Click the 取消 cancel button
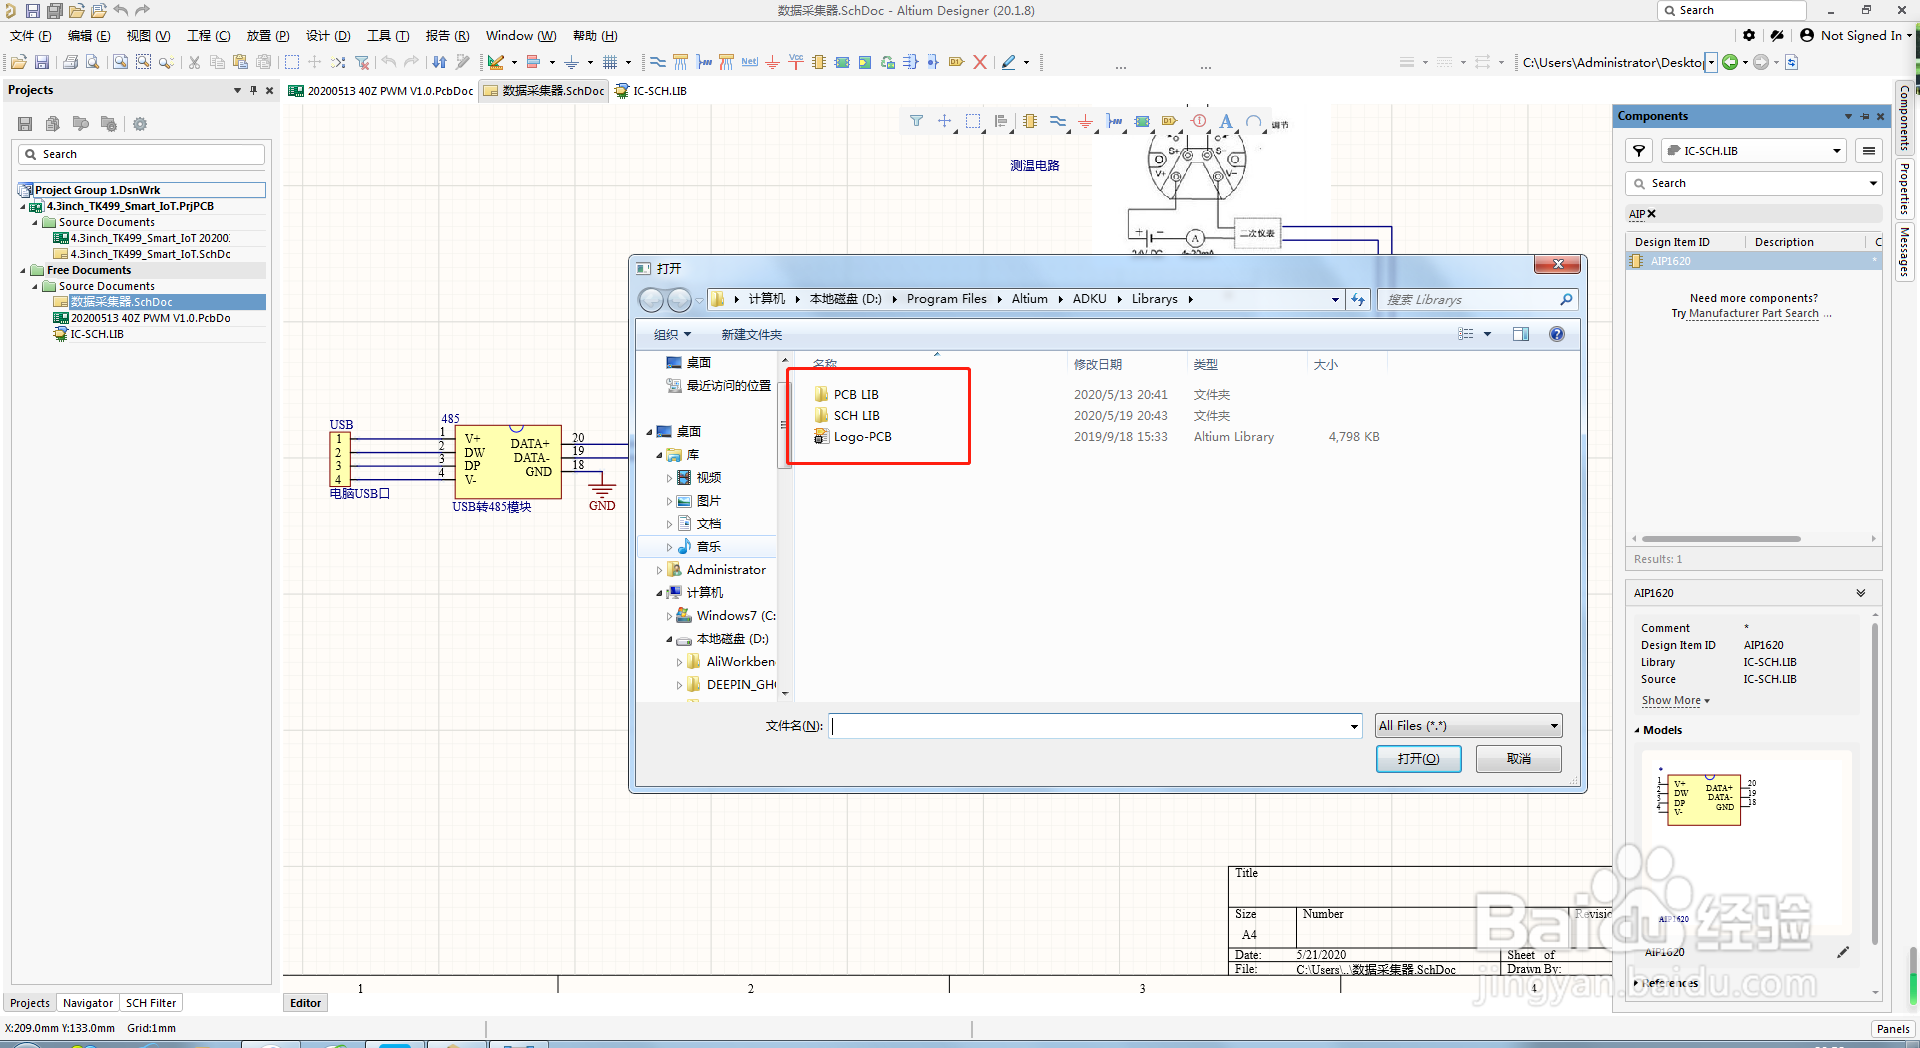1920x1048 pixels. click(x=1518, y=759)
